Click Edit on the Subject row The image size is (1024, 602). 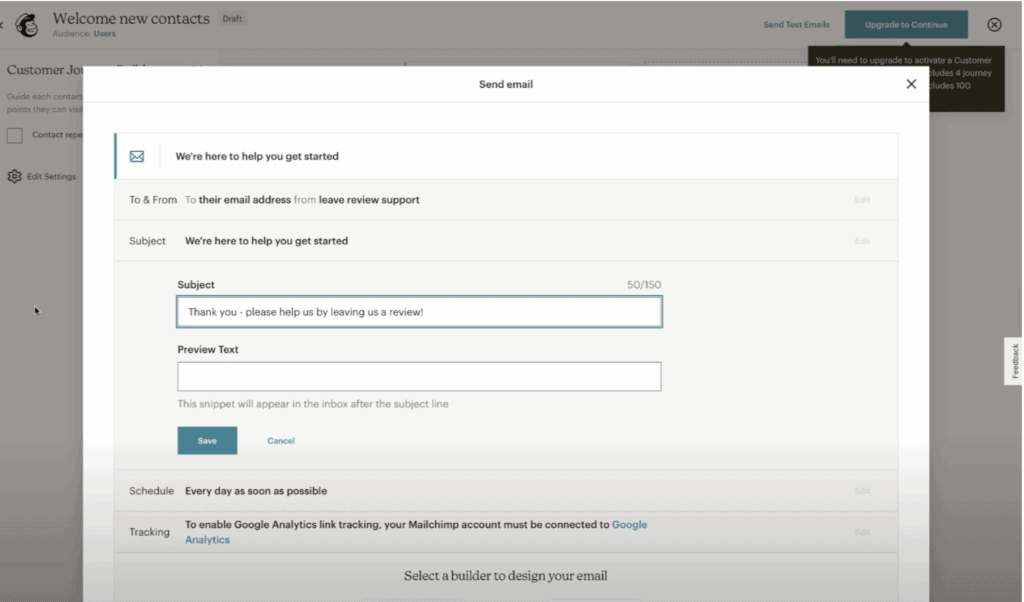(861, 241)
